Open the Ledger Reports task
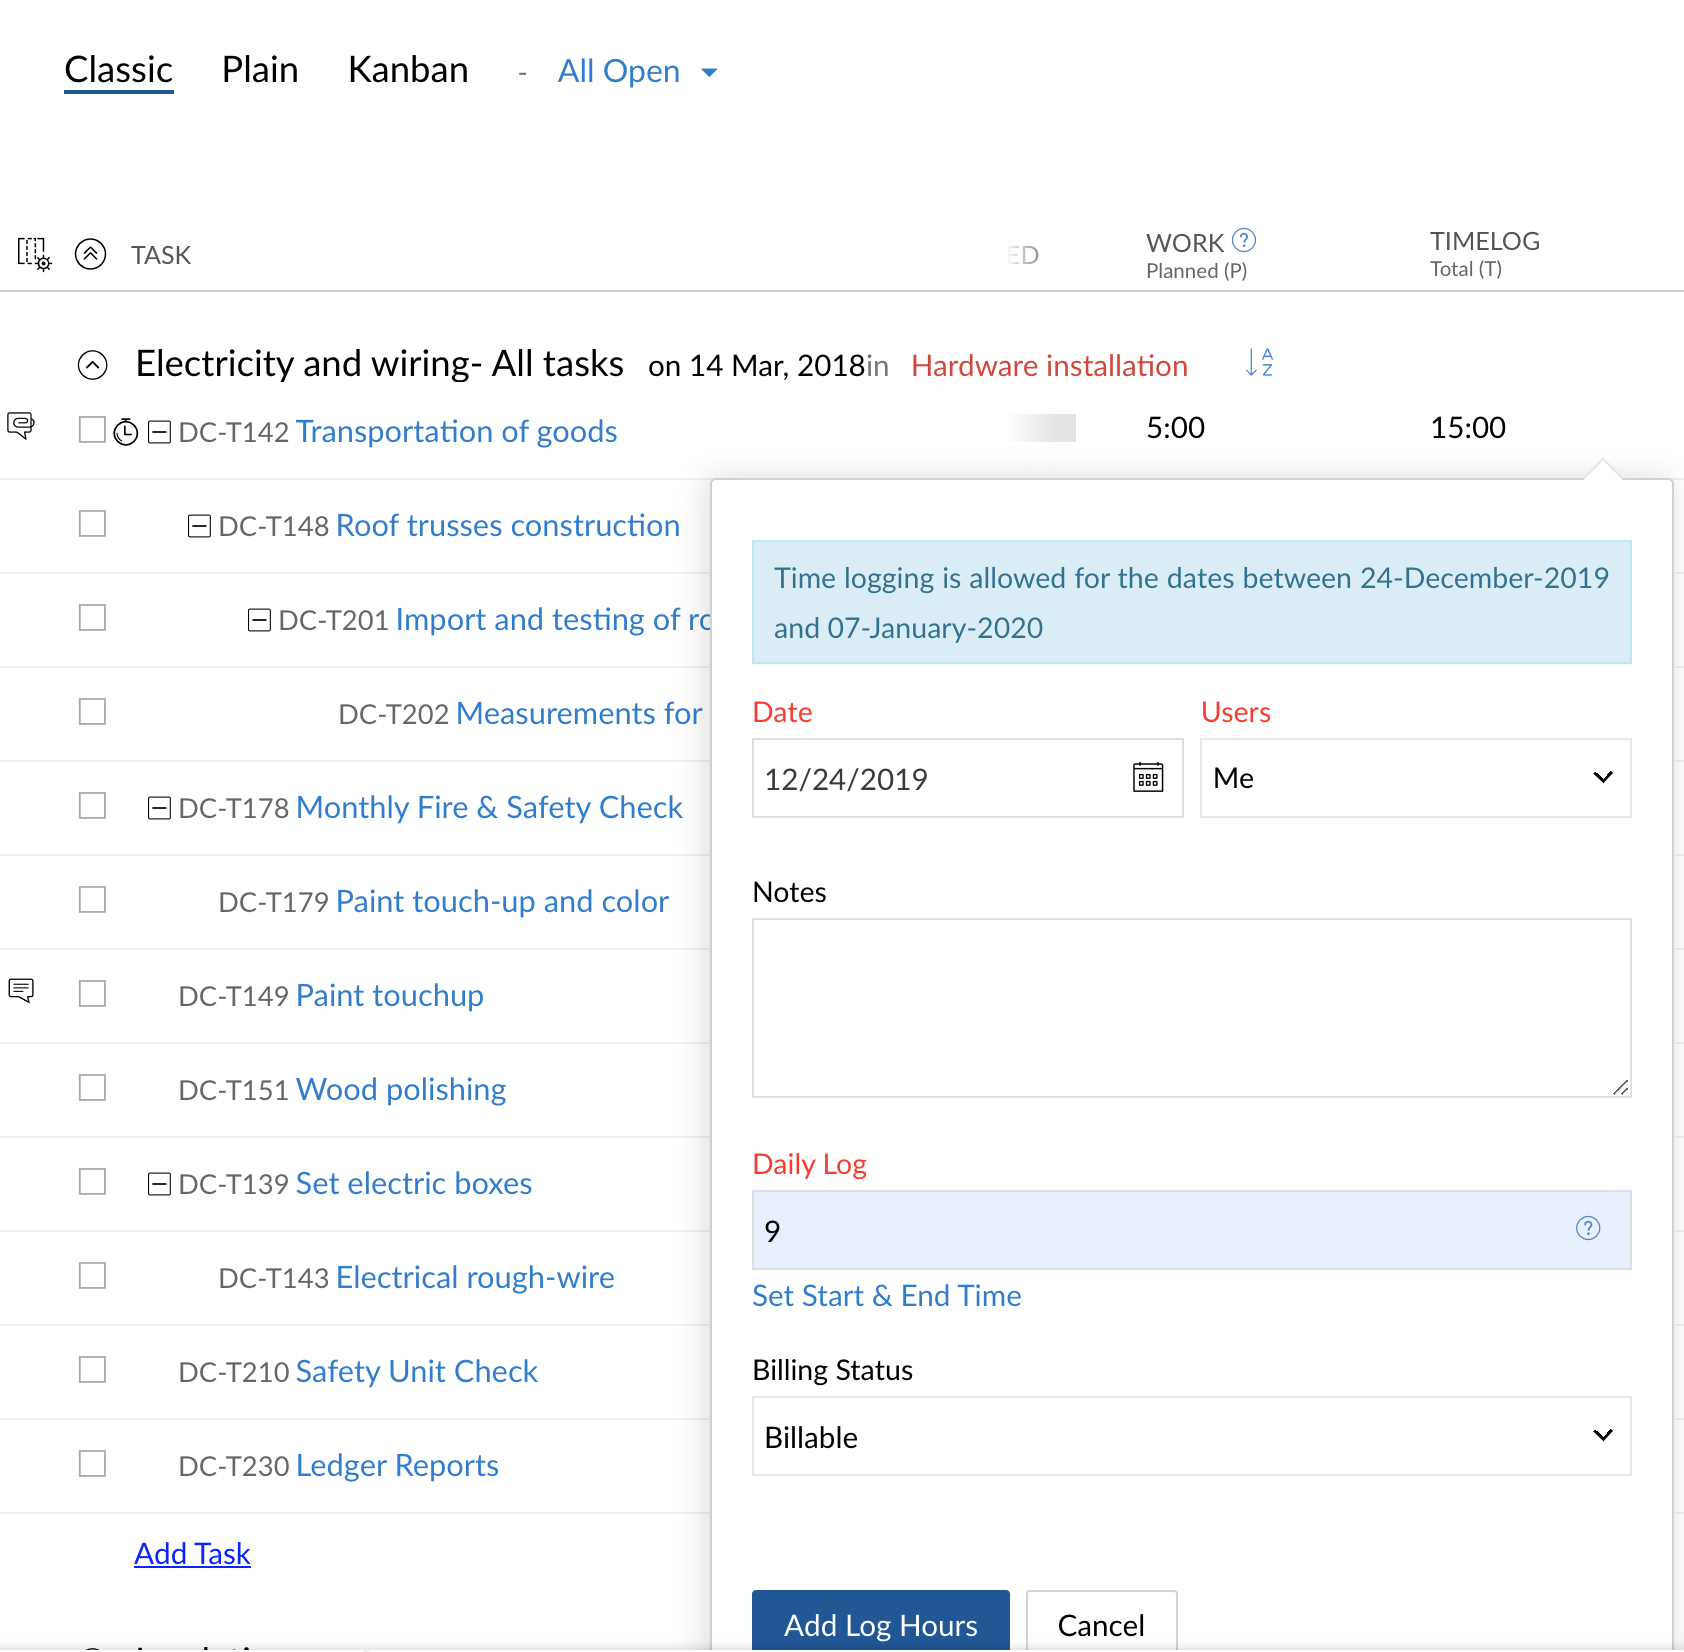 click(397, 1465)
